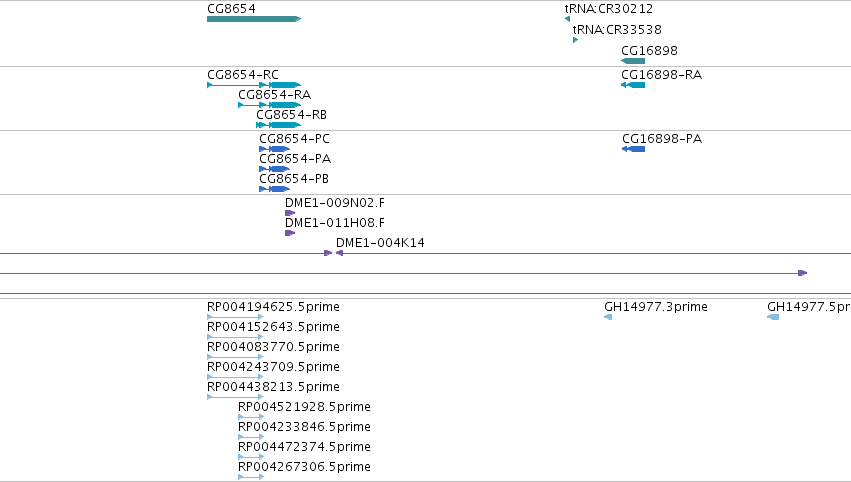
Task: Select tRNA:CR33538 gene arrow glyph
Action: click(x=575, y=40)
